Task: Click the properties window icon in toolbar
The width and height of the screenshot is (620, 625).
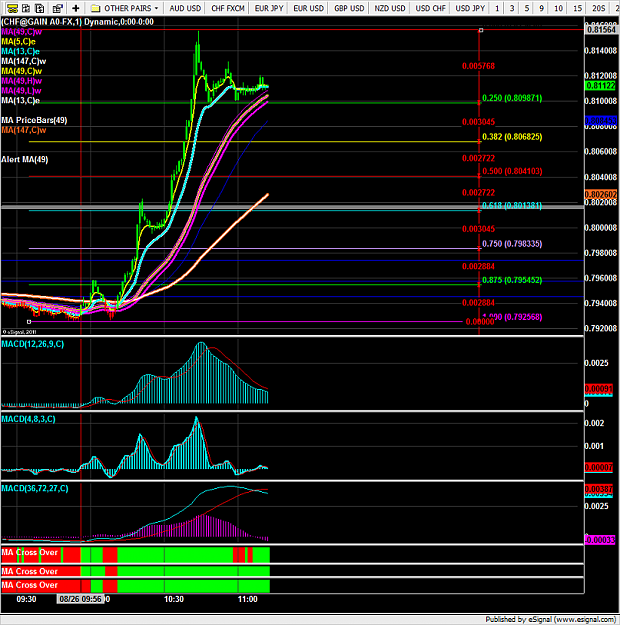Action: click(58, 8)
